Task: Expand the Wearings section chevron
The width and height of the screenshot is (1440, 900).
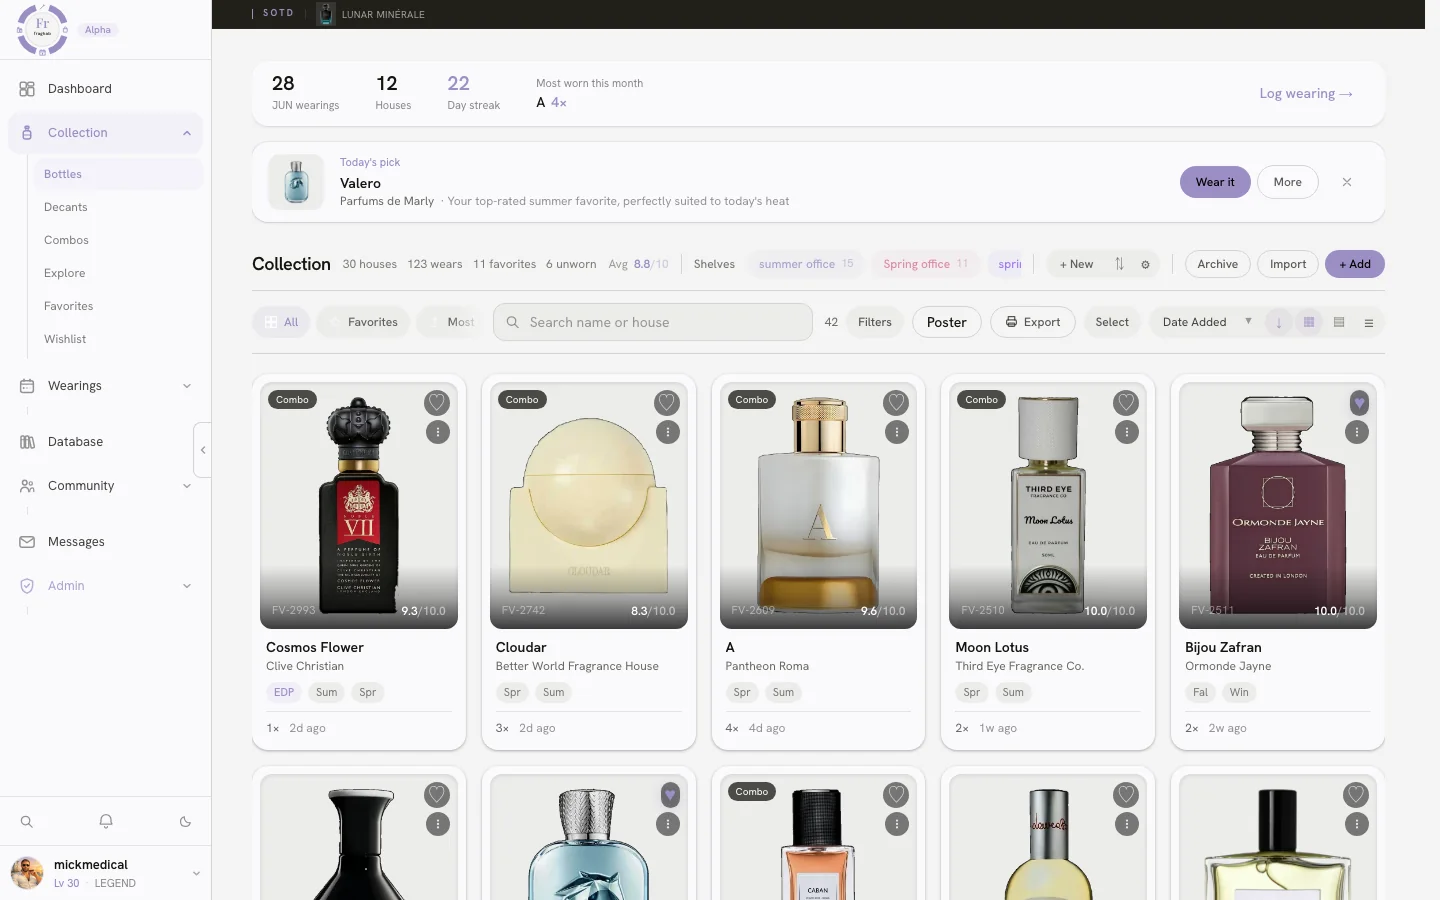Action: [x=187, y=386]
